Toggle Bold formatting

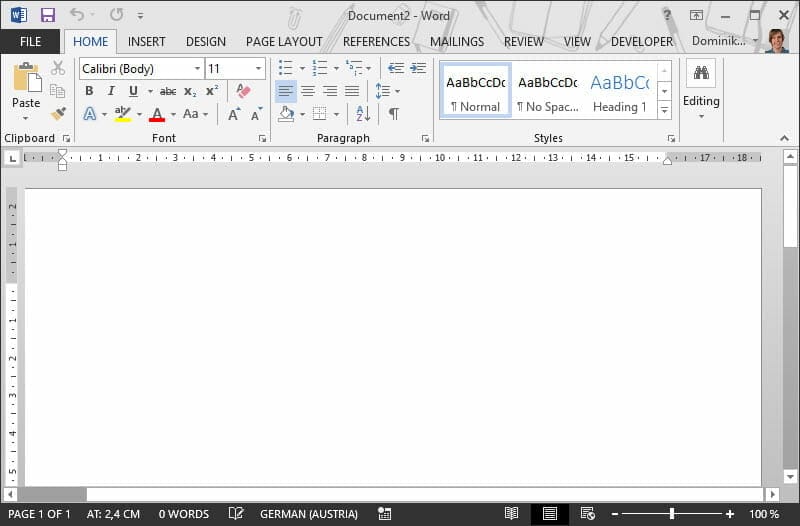(x=89, y=91)
